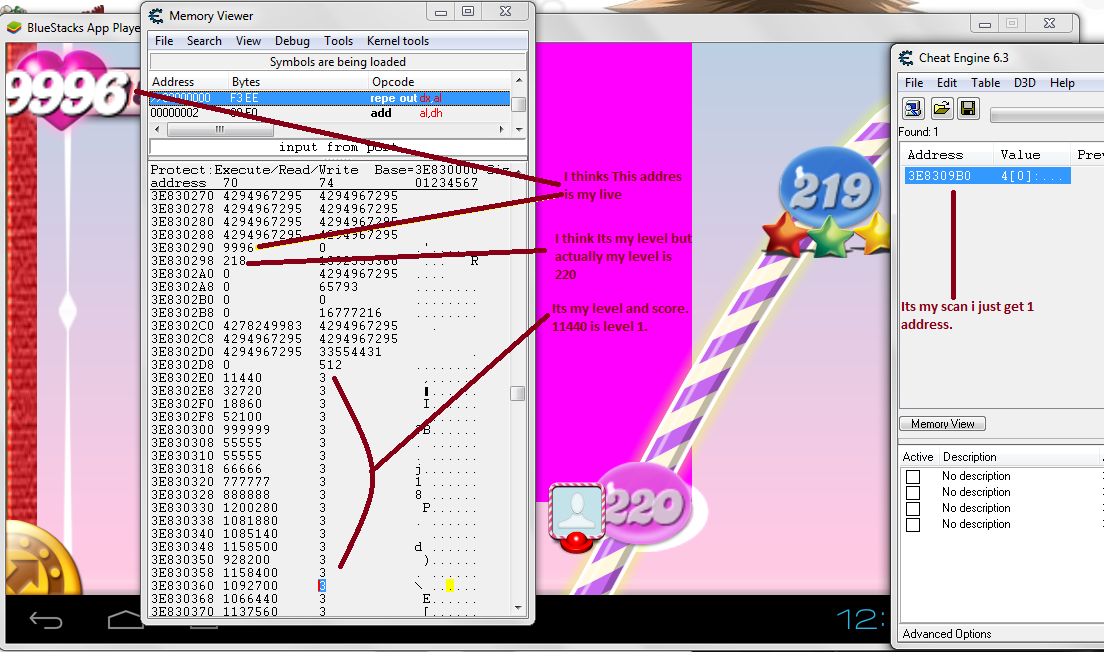This screenshot has width=1104, height=652.
Task: Click the Memory Viewer gear icon in titlebar
Action: 155,15
